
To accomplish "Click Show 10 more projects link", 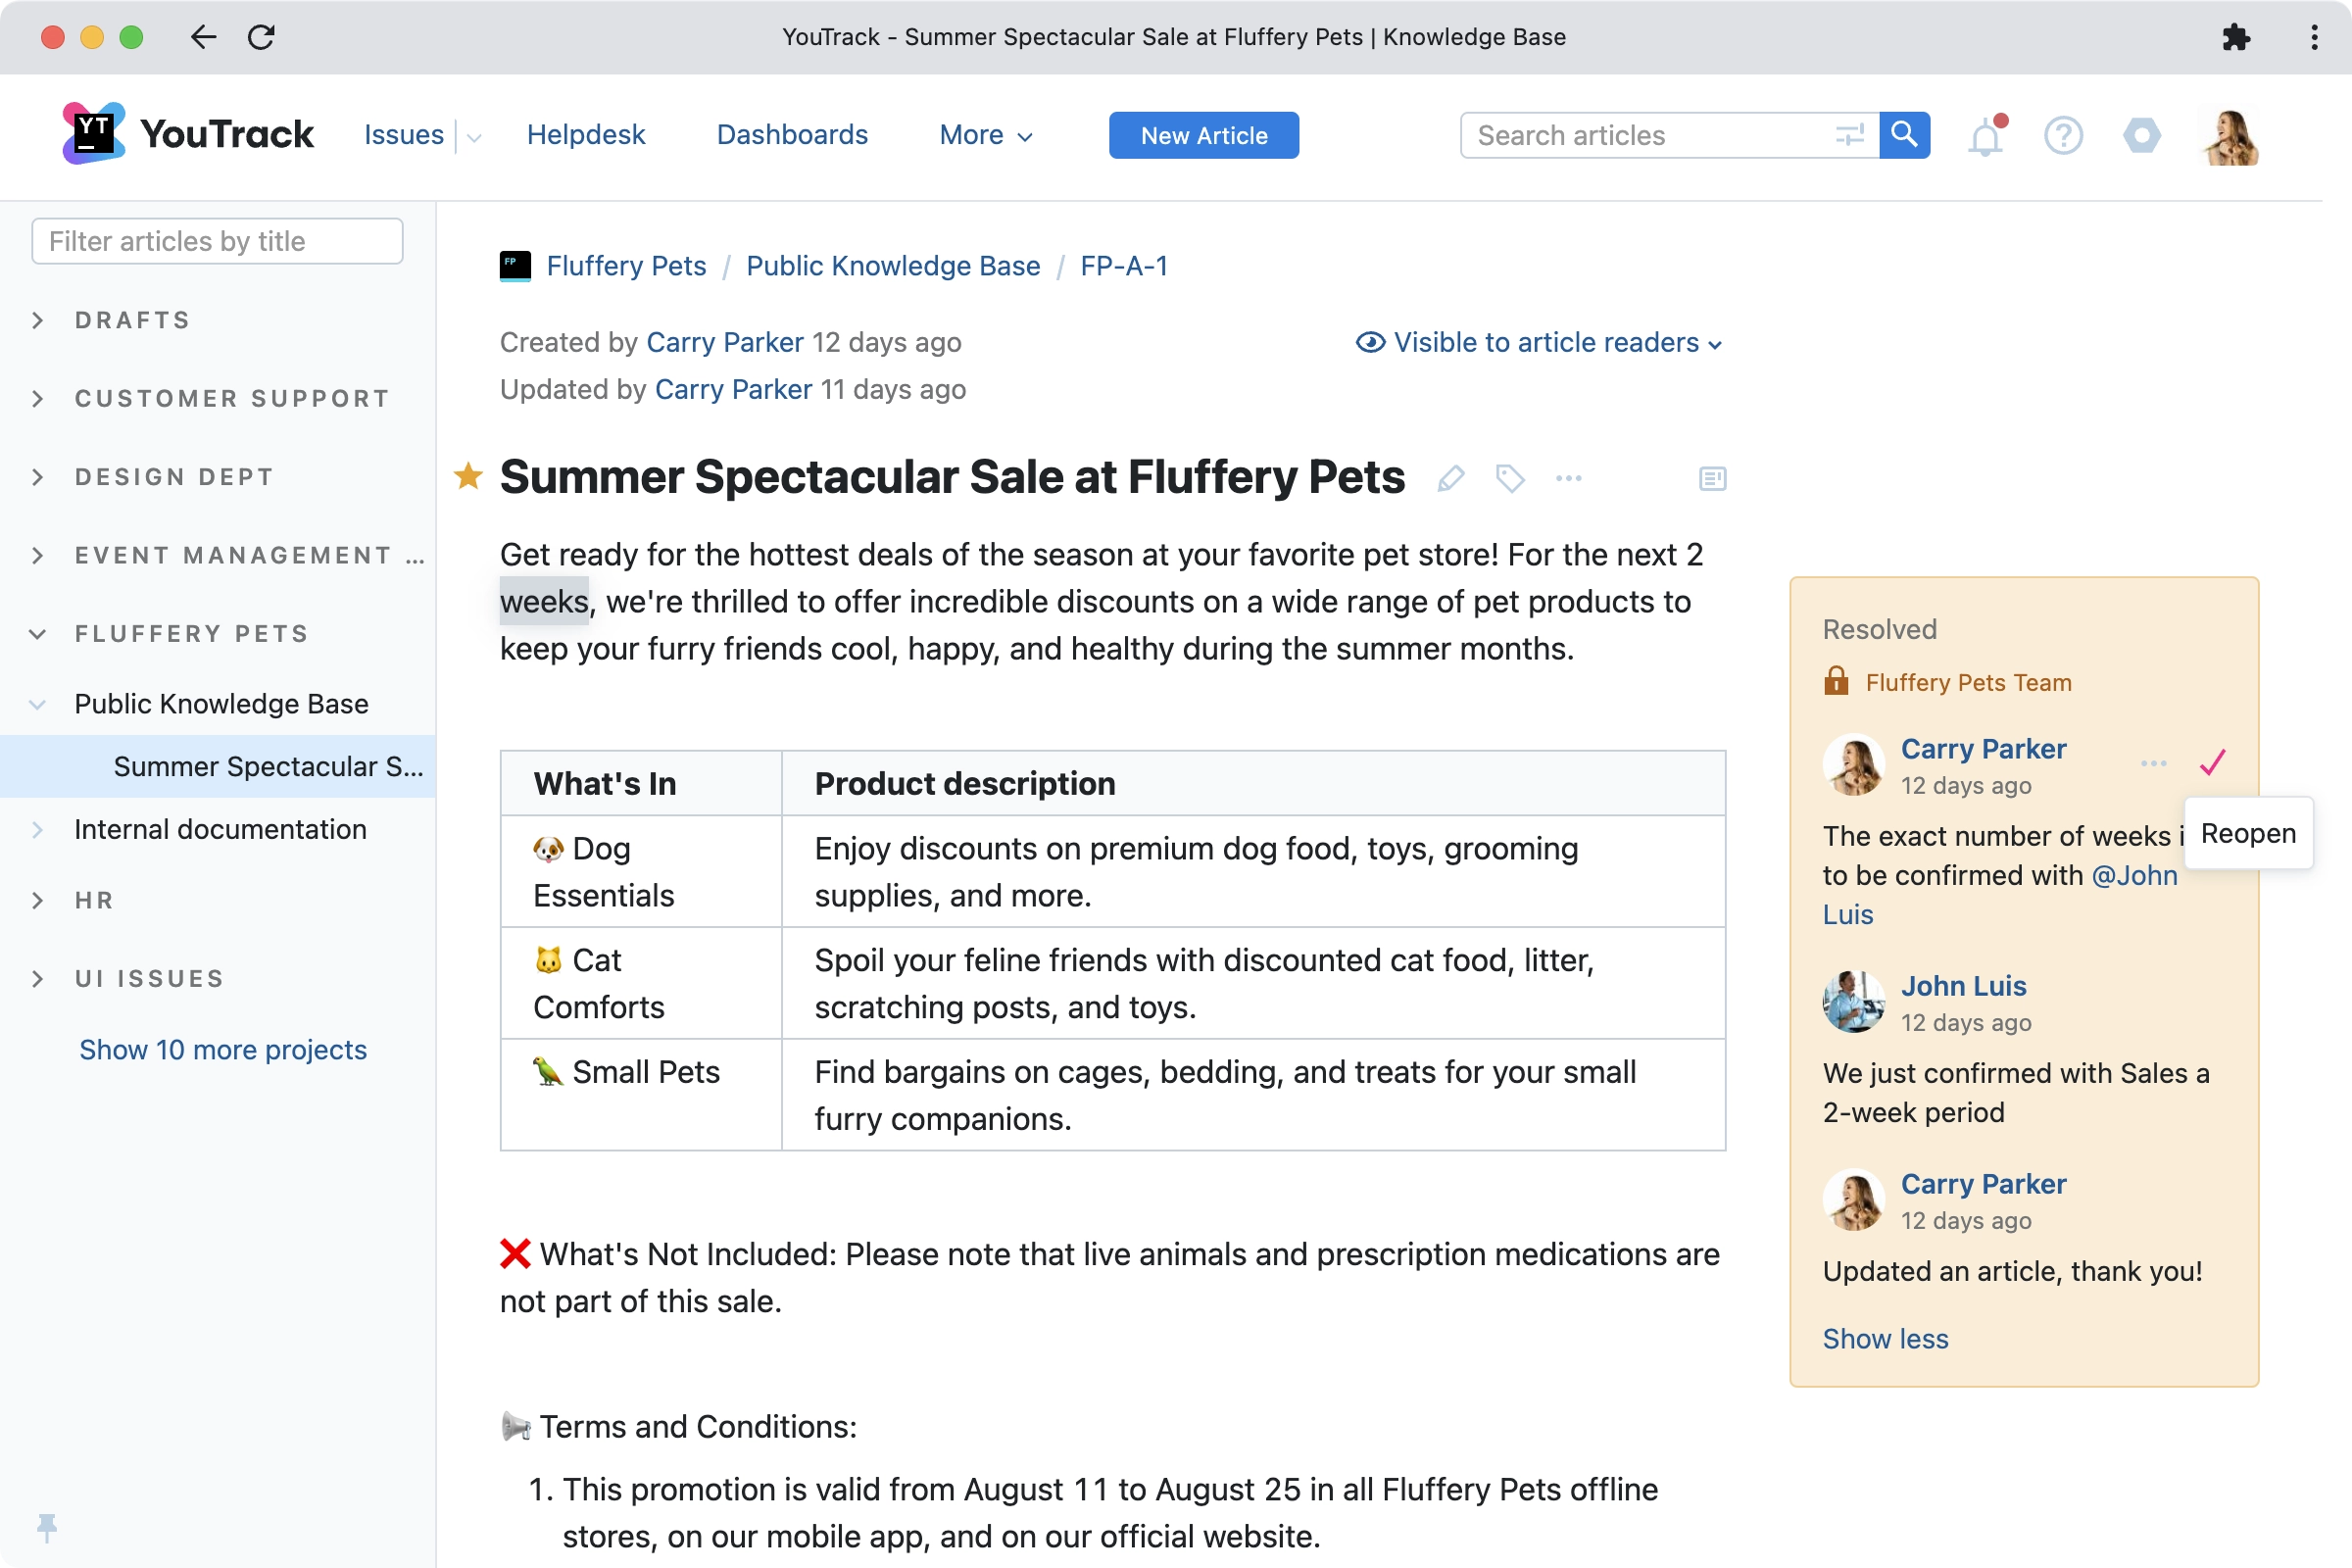I will coord(223,1050).
